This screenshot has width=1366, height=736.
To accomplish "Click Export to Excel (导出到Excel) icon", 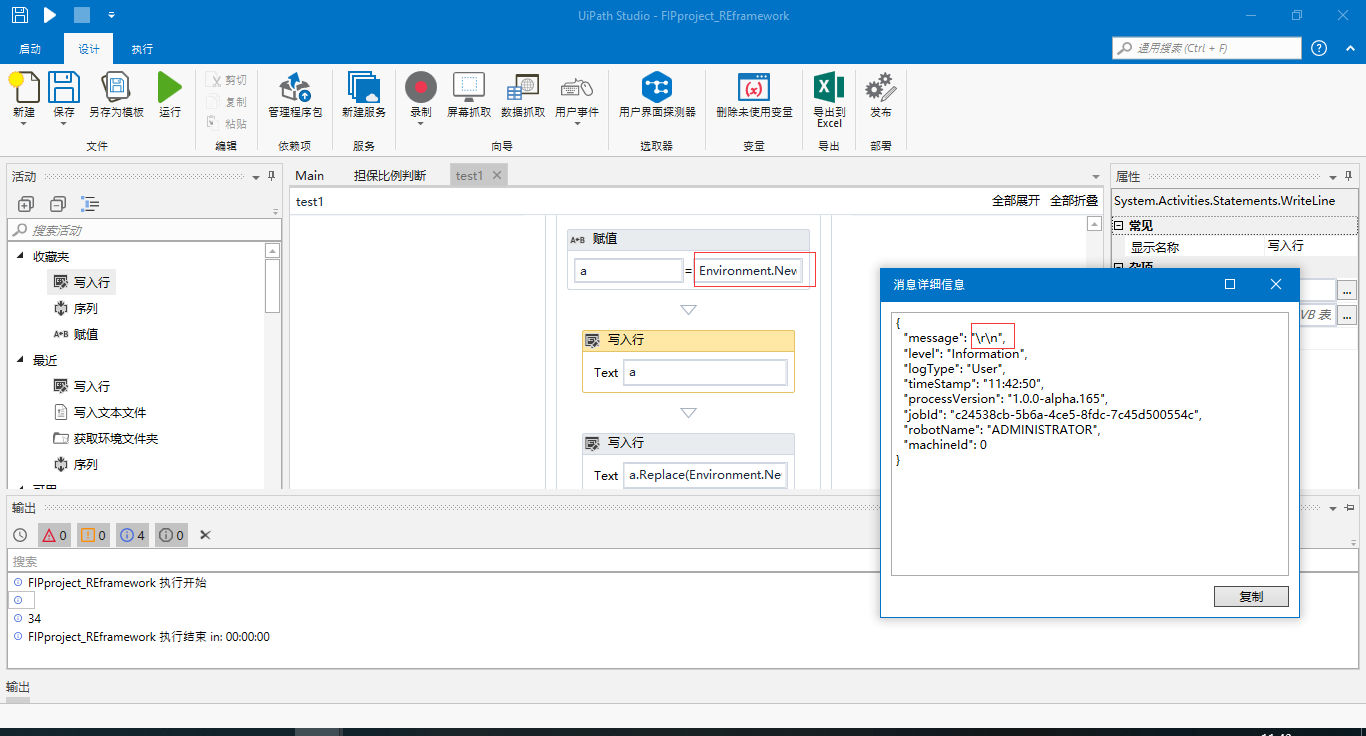I will click(829, 87).
